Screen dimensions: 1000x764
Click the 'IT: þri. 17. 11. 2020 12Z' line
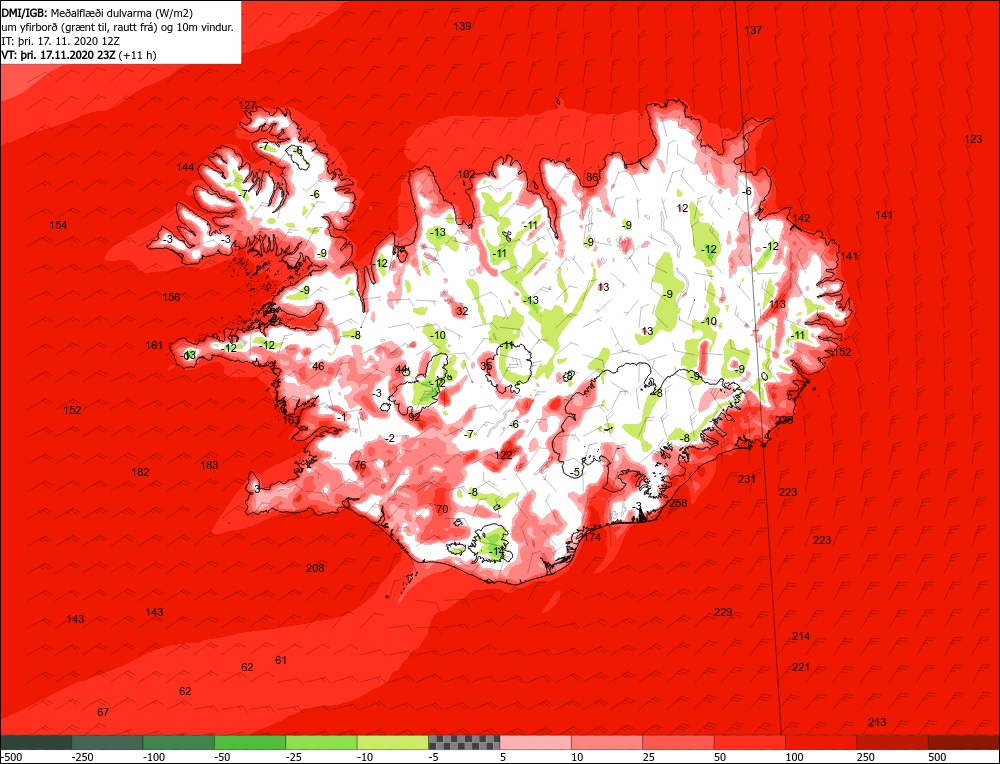61,41
